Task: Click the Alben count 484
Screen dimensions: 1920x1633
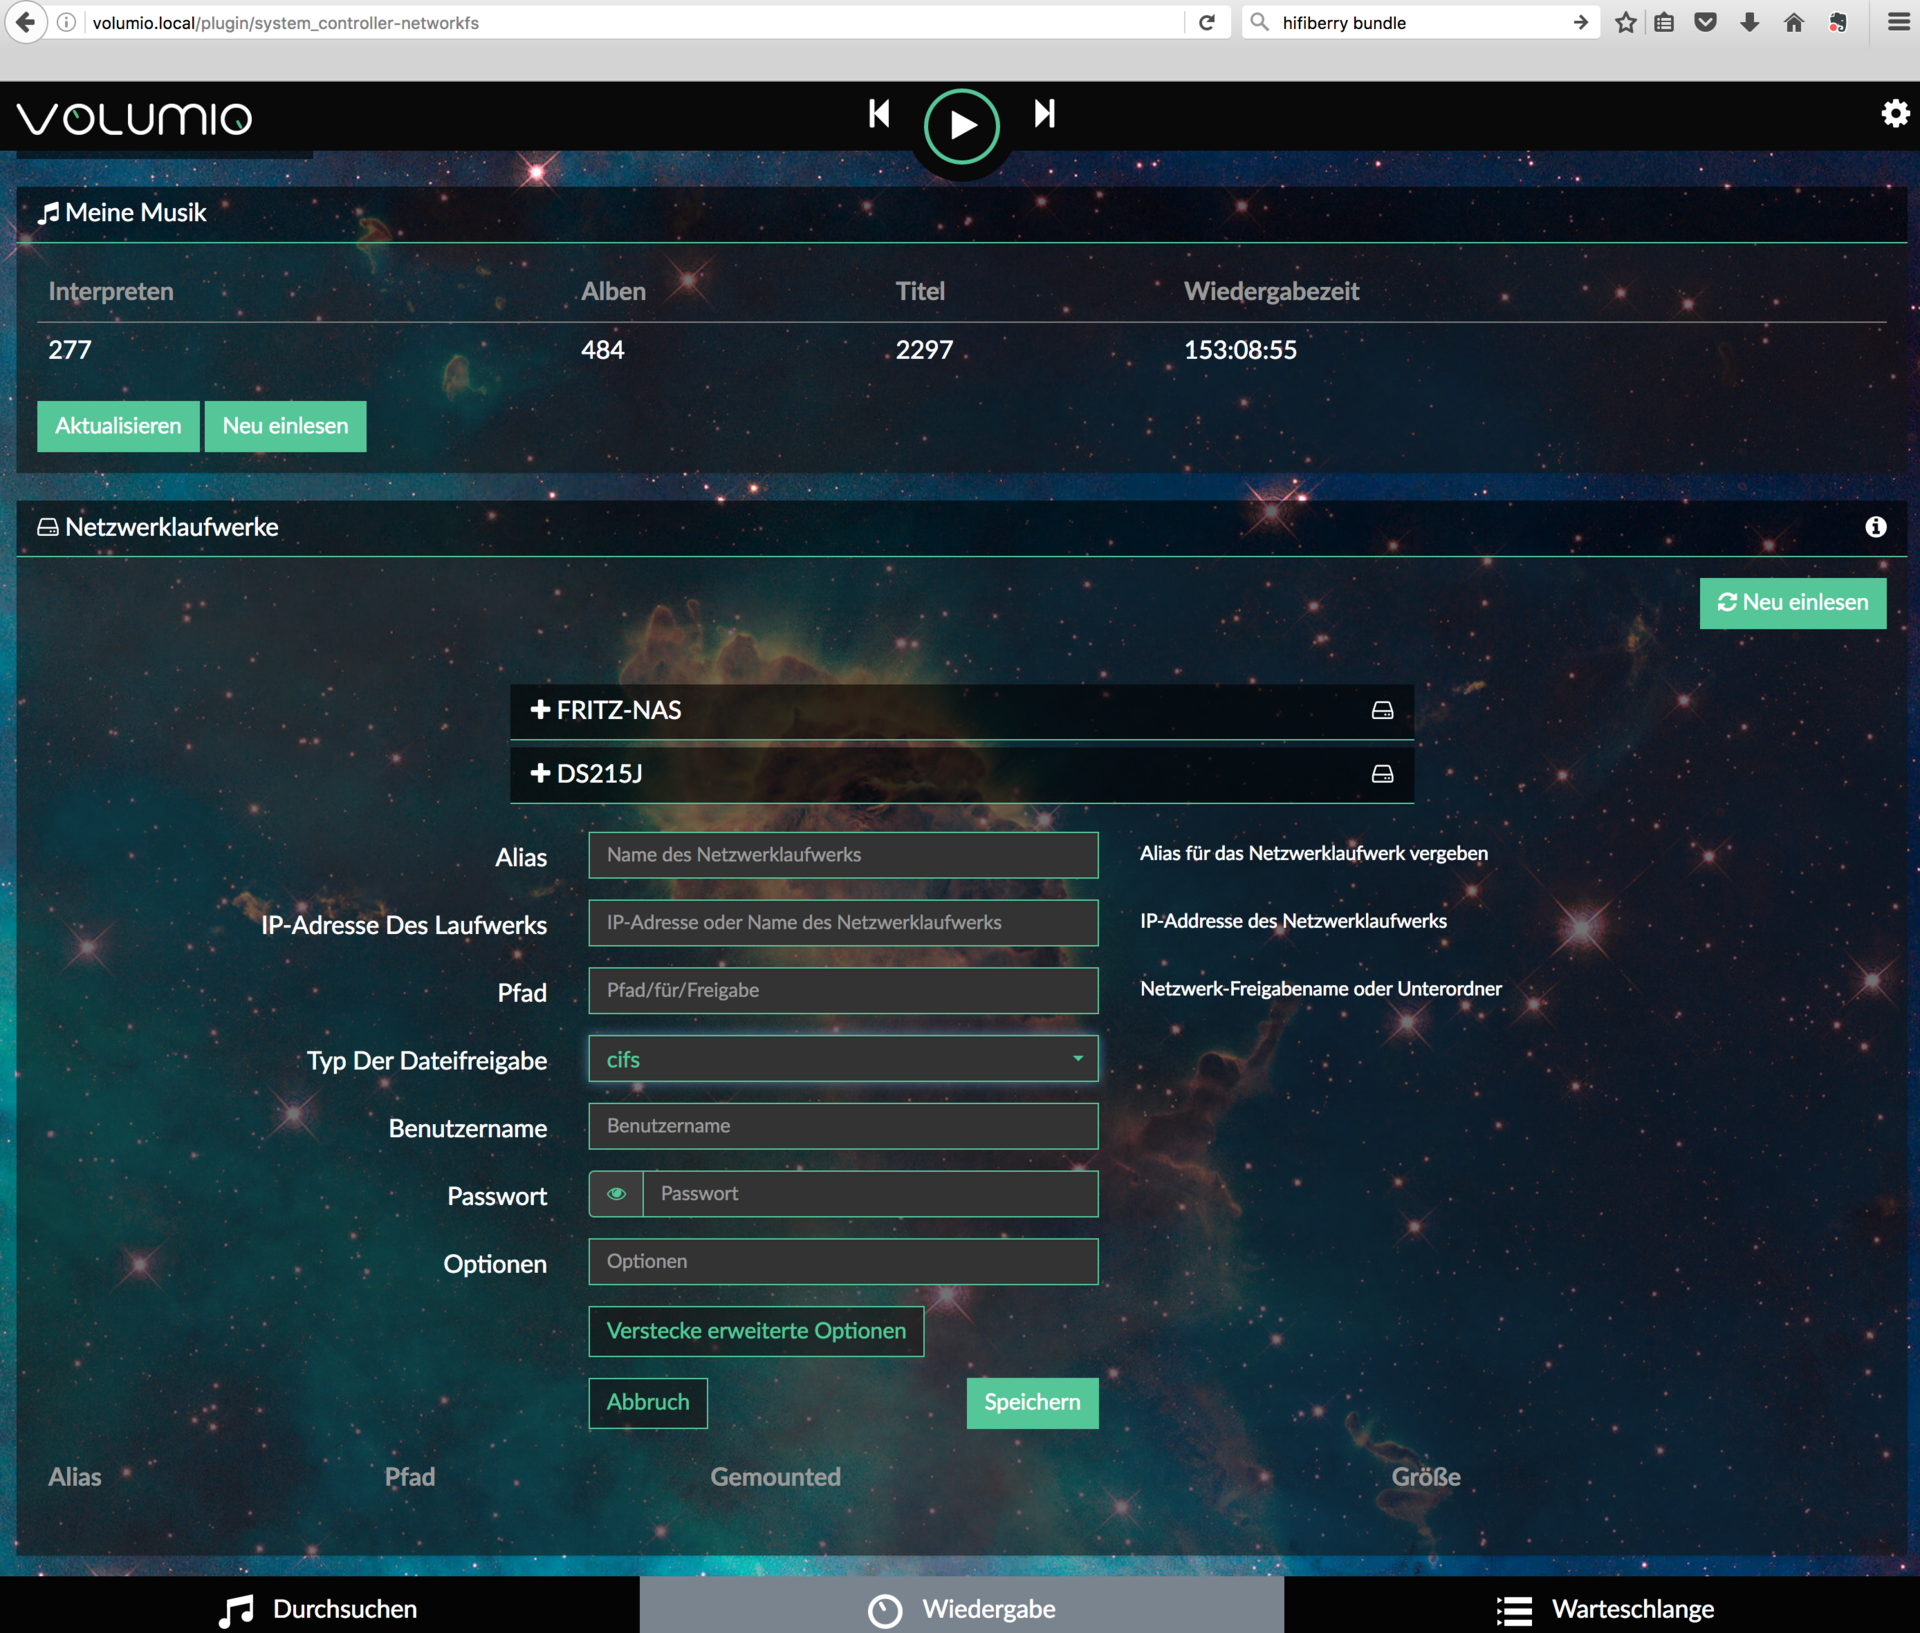Action: 603,350
